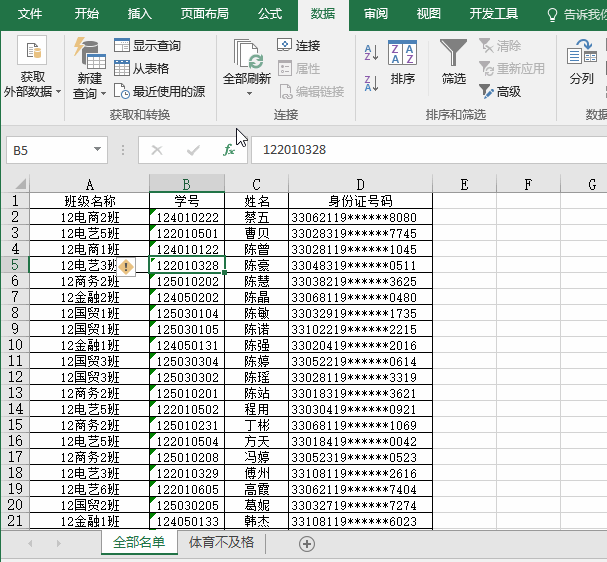This screenshot has height=562, width=607.
Task: Click cell 12电艺6班
Action: point(89,489)
